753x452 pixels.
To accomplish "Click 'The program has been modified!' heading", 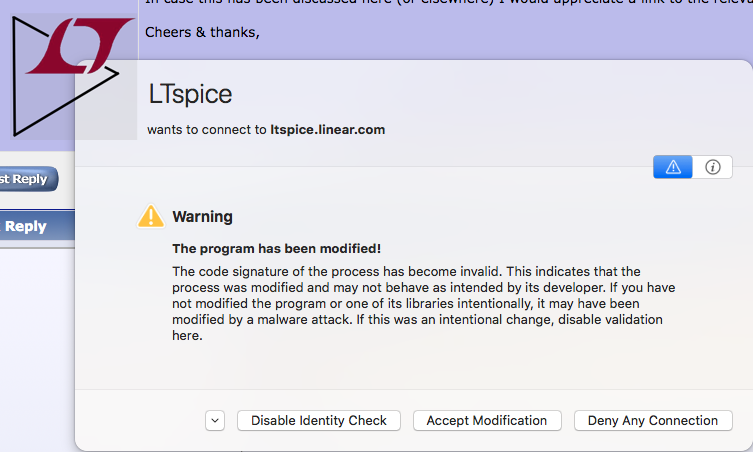I will [277, 249].
